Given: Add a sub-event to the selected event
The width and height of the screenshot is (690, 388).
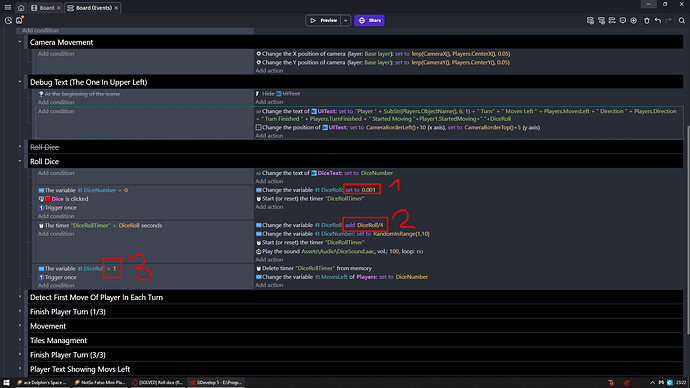Looking at the screenshot, I should click(601, 20).
